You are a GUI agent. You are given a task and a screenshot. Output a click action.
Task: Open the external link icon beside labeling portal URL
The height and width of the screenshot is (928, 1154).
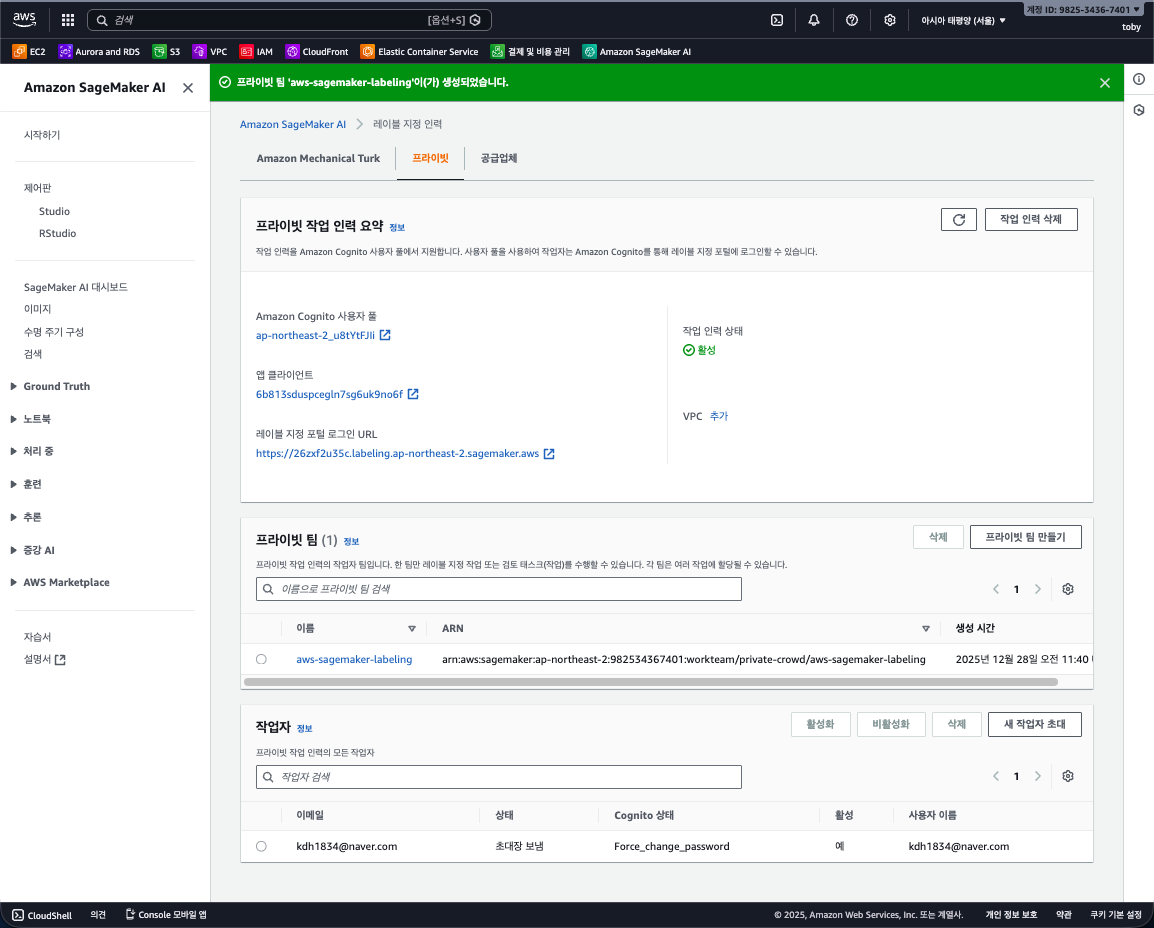tap(549, 453)
